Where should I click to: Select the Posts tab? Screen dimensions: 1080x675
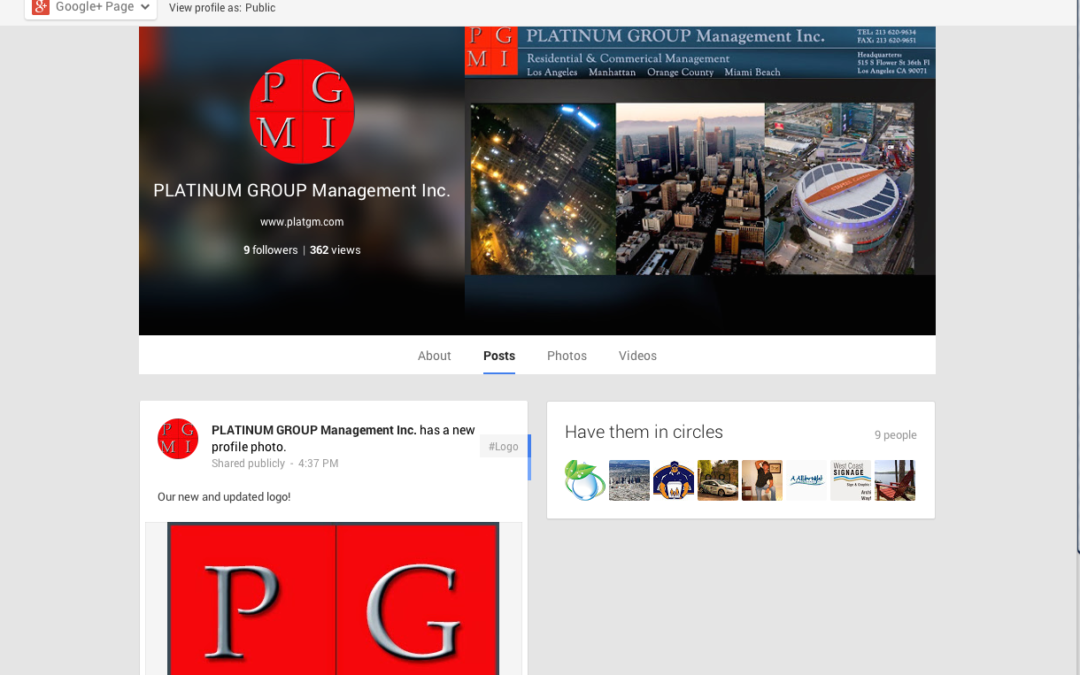click(499, 355)
